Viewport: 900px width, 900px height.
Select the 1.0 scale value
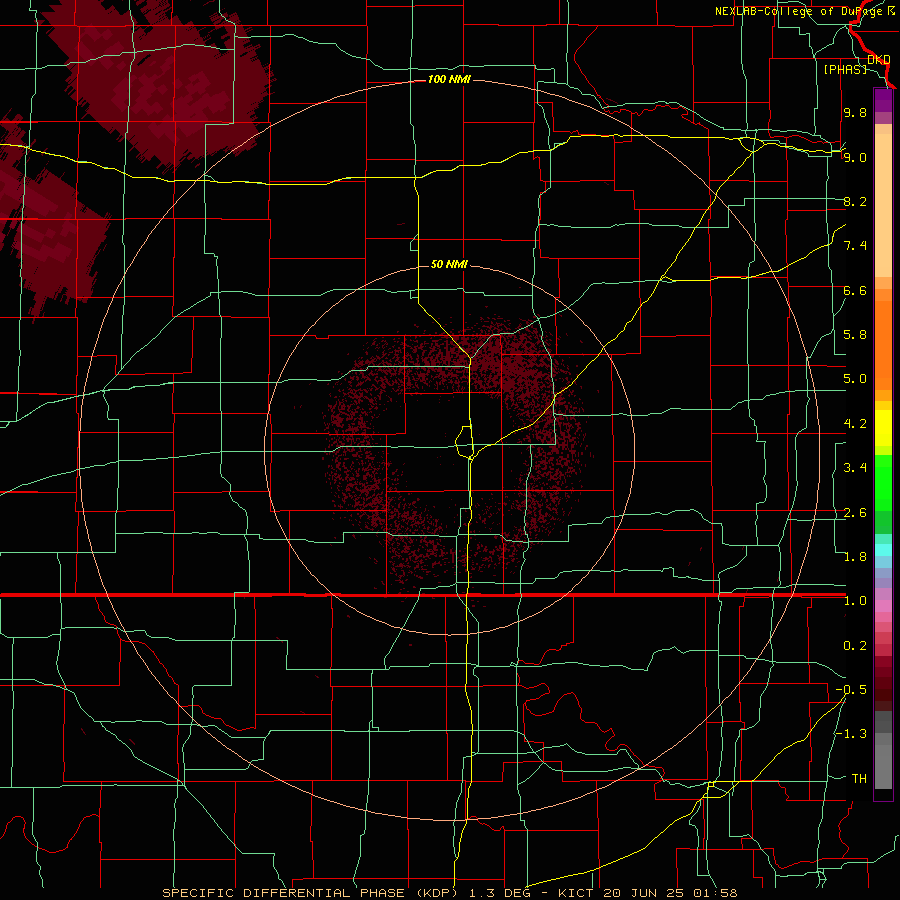[855, 601]
